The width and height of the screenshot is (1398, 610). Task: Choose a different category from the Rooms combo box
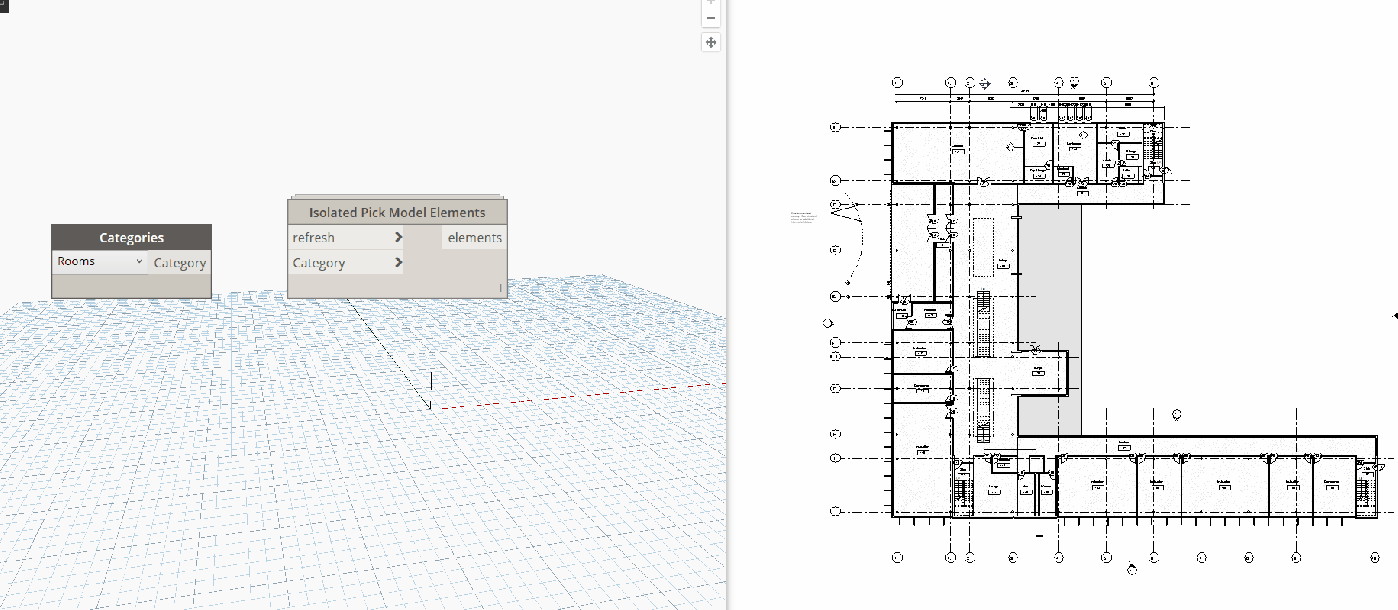coord(97,261)
